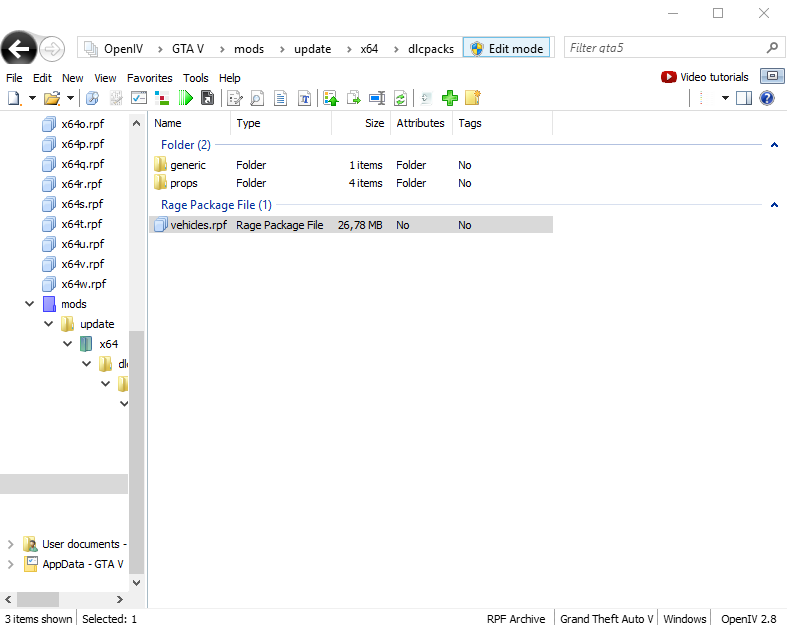Click the new file icon

14,98
